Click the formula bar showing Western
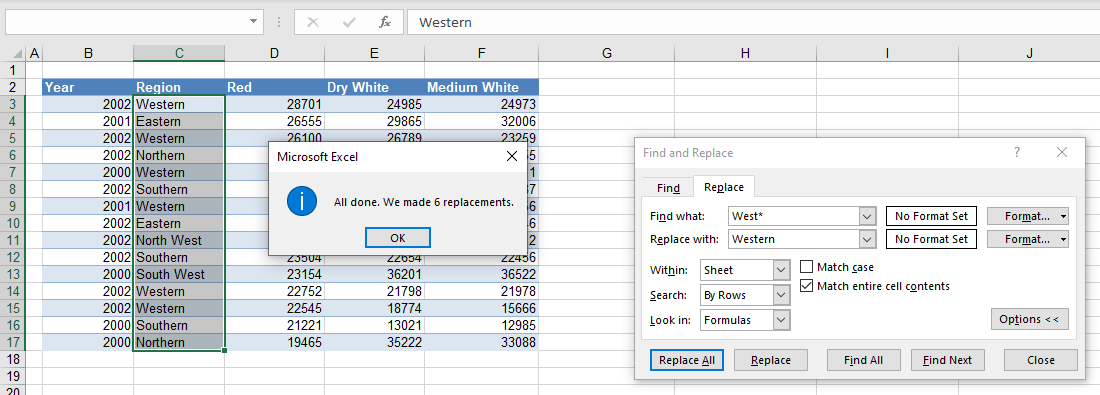Screen dimensions: 1100x395 (x=753, y=22)
